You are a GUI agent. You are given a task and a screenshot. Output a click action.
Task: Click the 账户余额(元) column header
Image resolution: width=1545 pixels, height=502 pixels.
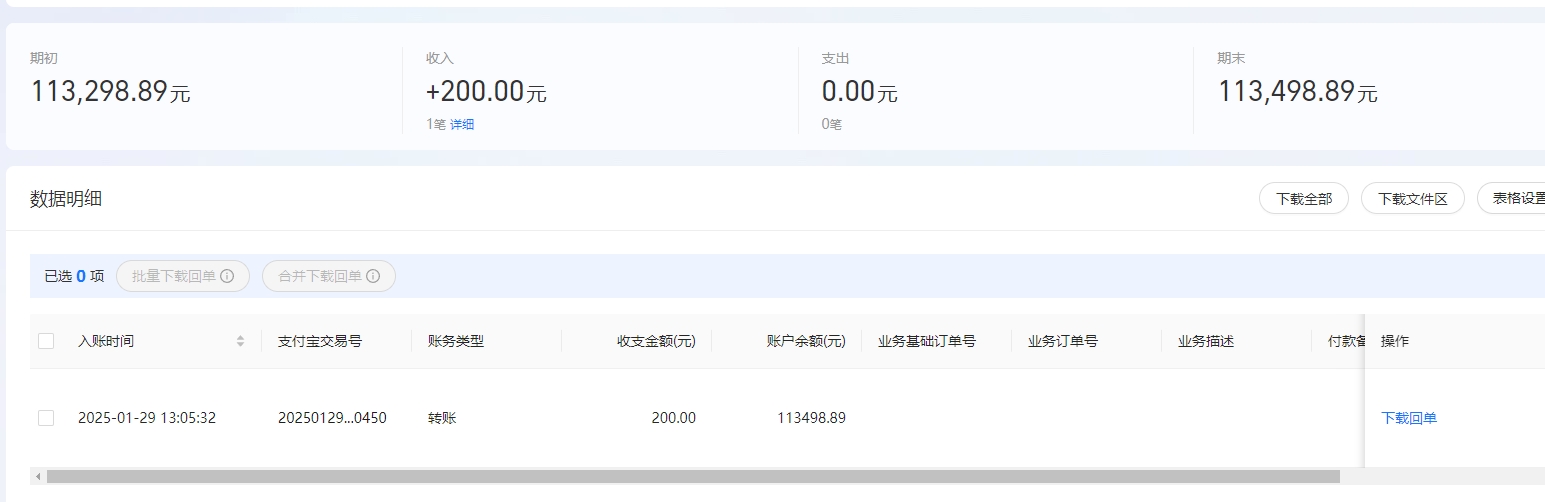(806, 341)
